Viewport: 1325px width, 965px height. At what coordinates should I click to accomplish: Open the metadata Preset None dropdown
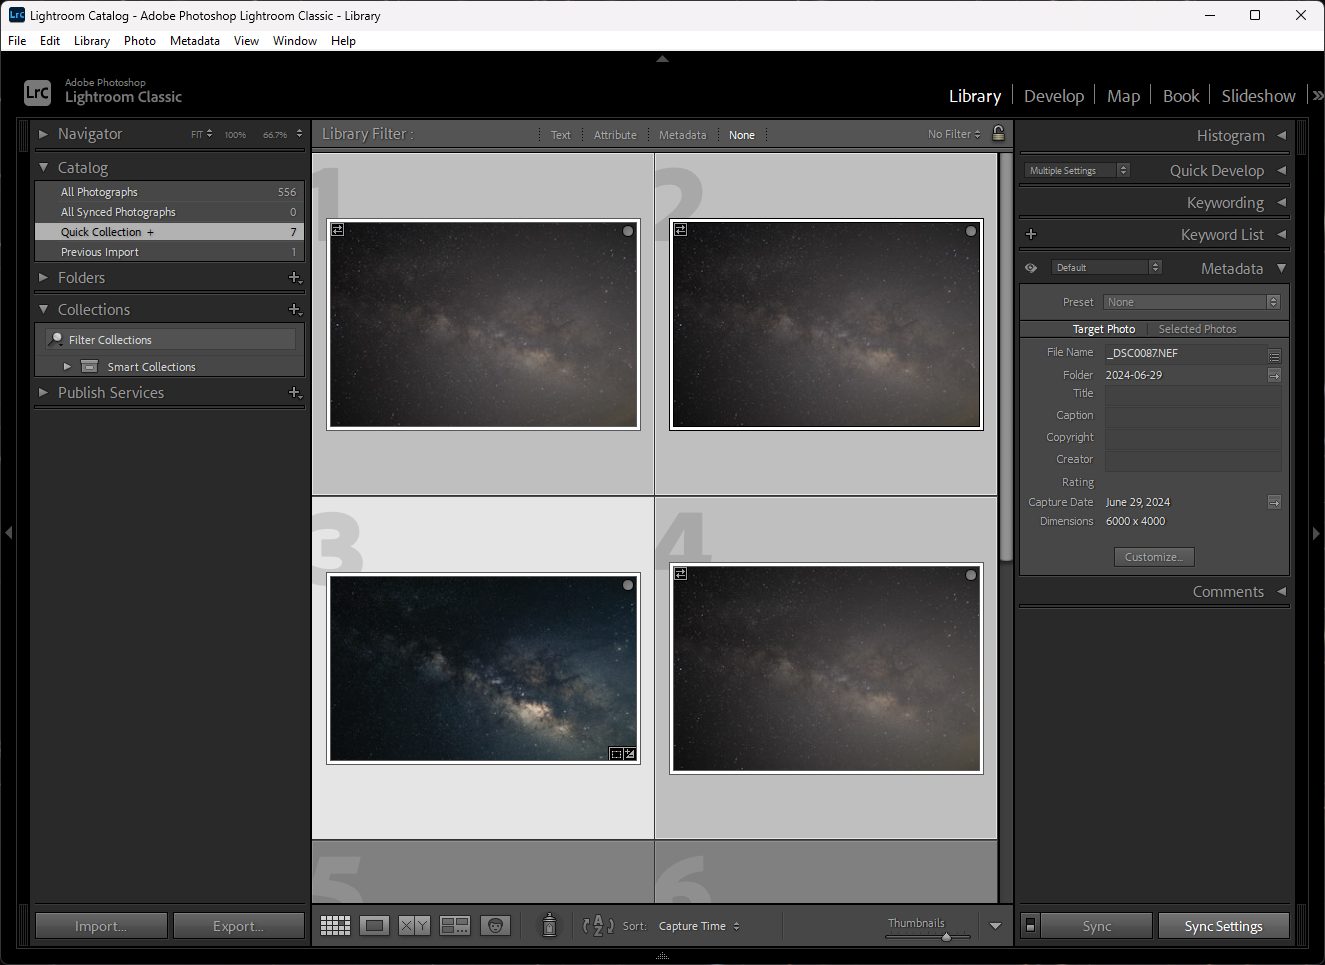[1192, 302]
